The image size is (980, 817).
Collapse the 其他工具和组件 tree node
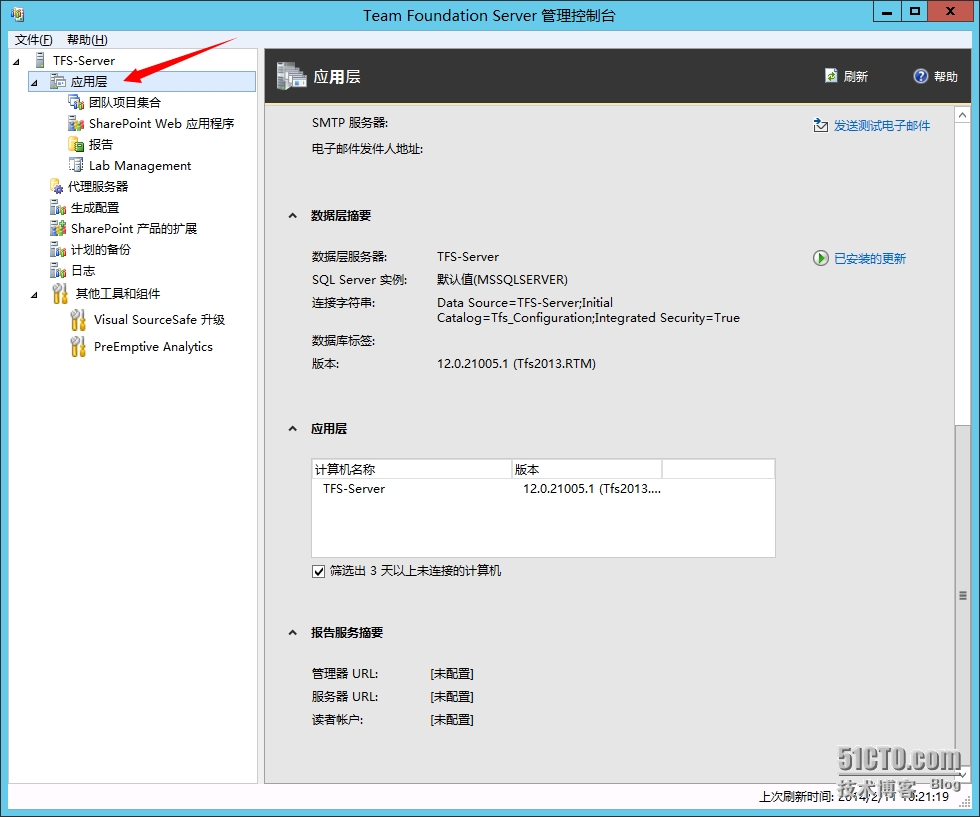click(34, 294)
